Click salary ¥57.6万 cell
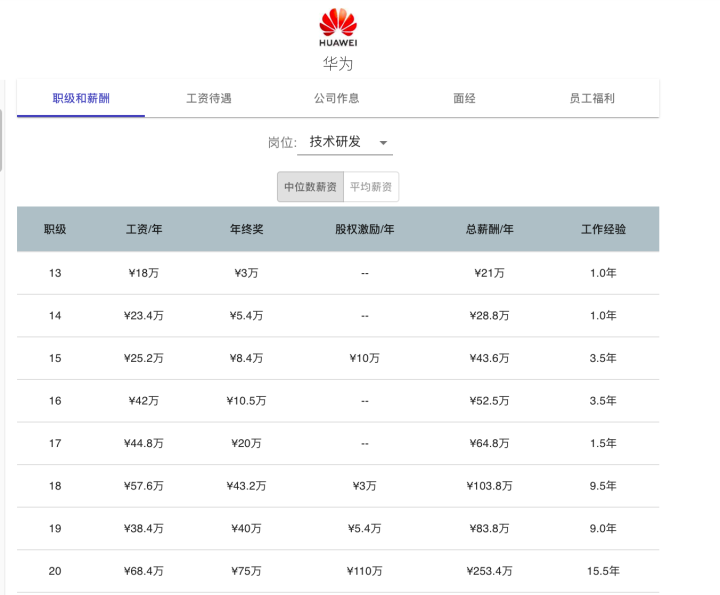This screenshot has width=720, height=595. [144, 486]
